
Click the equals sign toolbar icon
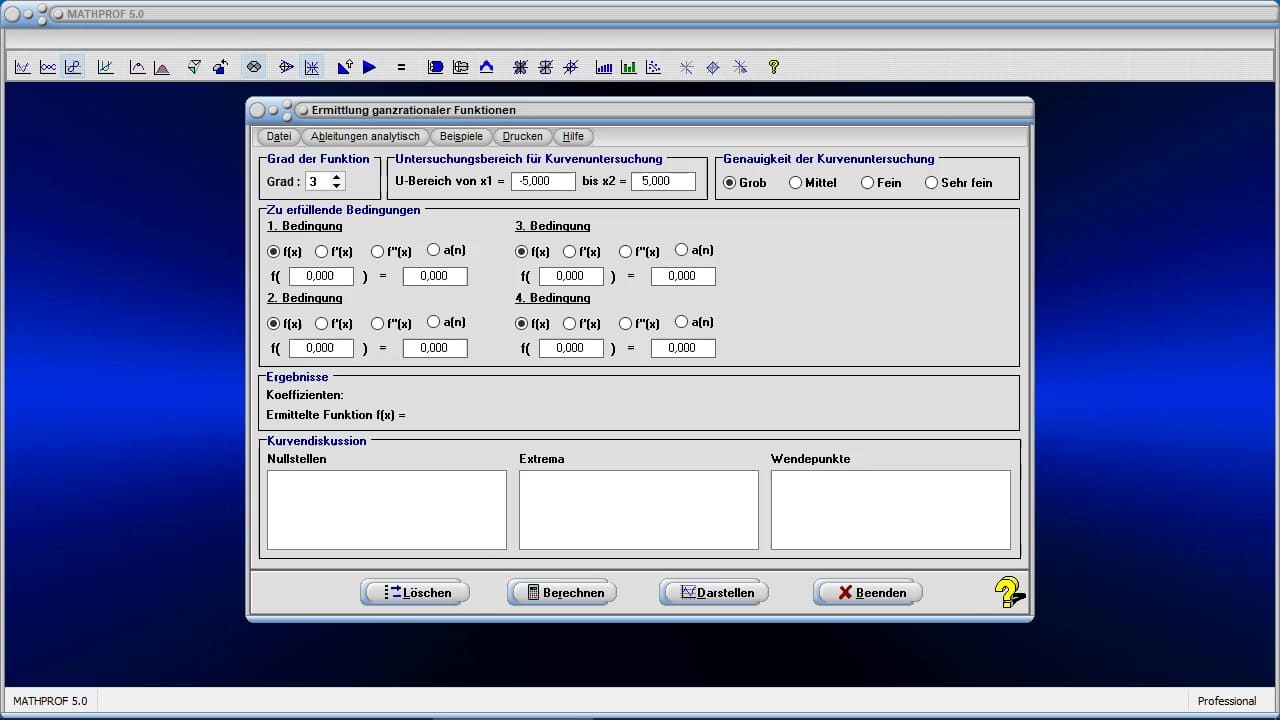click(401, 67)
